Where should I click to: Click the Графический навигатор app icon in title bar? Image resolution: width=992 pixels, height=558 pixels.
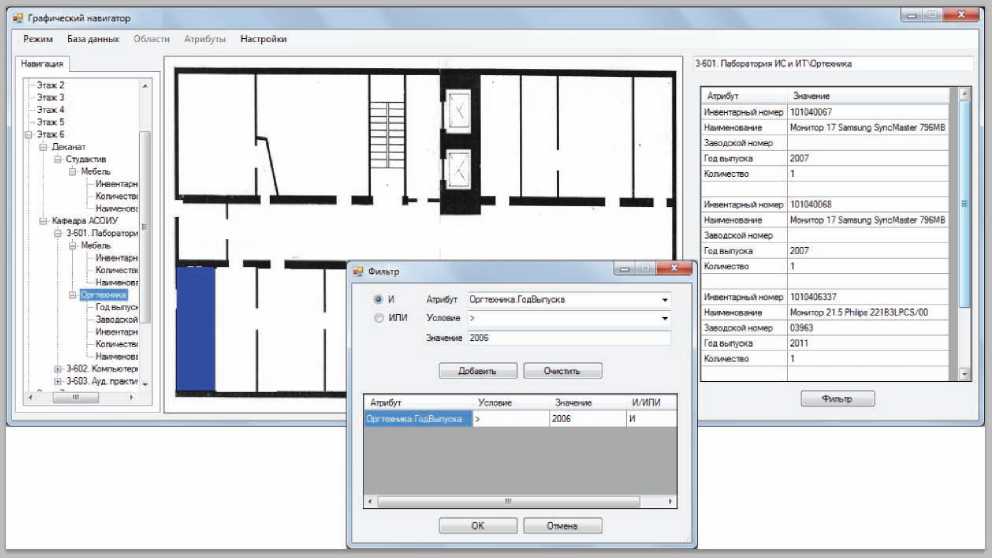17,18
